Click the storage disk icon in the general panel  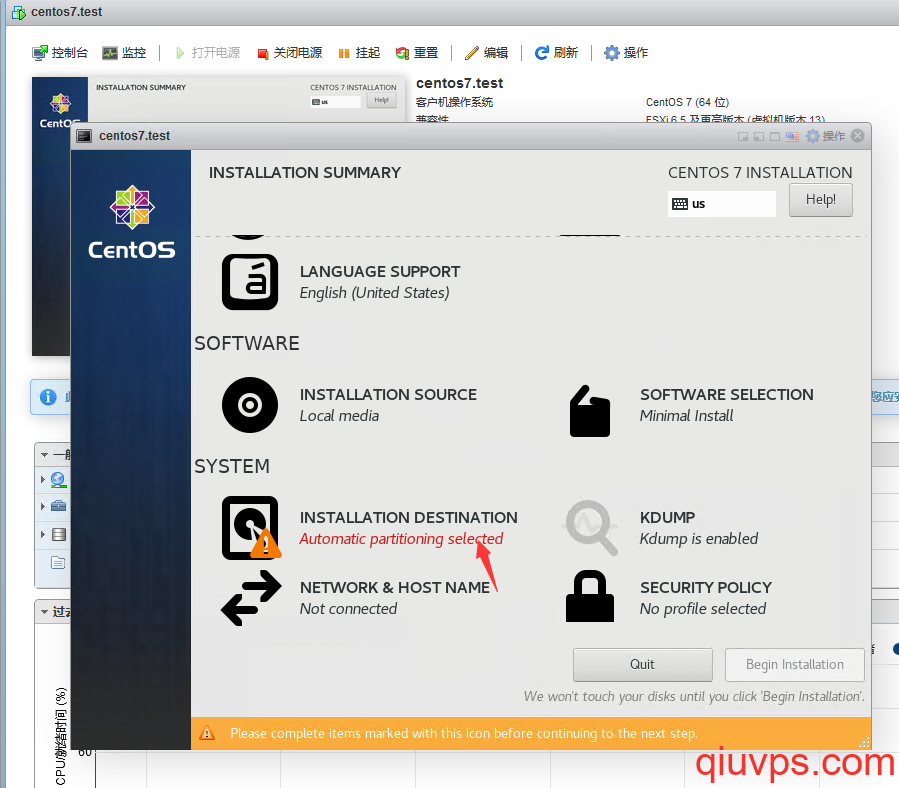pos(58,535)
